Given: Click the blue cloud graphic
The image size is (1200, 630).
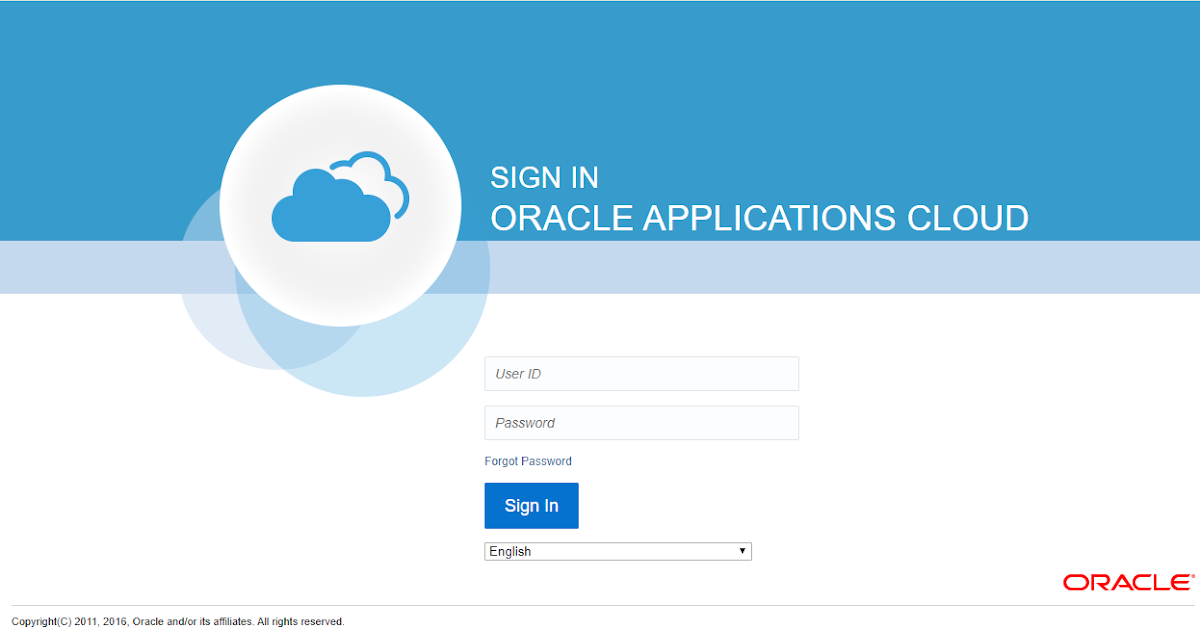Looking at the screenshot, I should [x=330, y=210].
